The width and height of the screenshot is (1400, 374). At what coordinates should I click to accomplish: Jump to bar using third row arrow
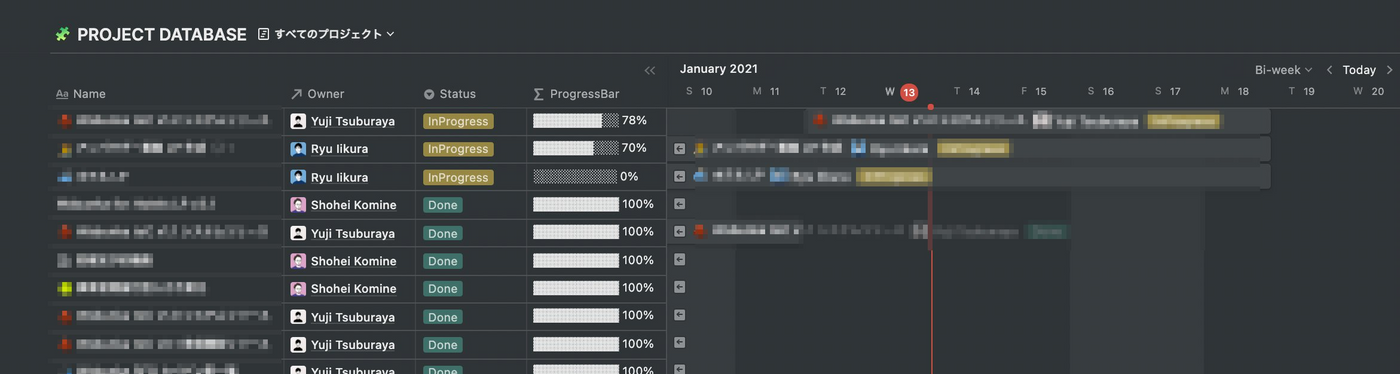click(680, 176)
